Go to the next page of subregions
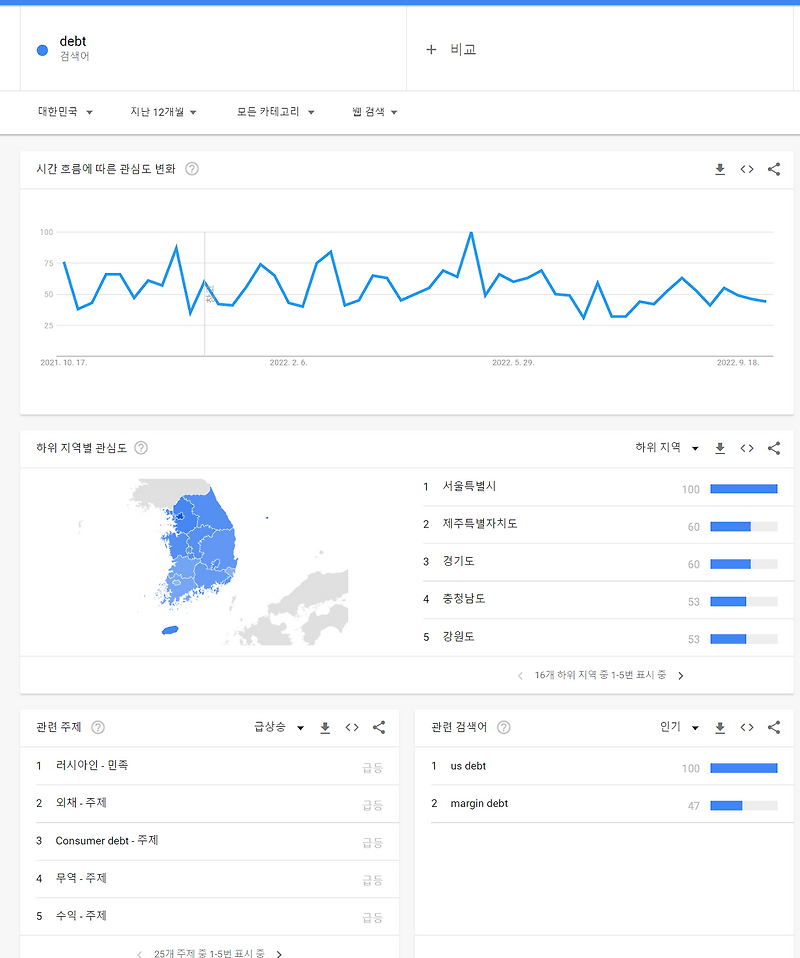 tap(681, 675)
